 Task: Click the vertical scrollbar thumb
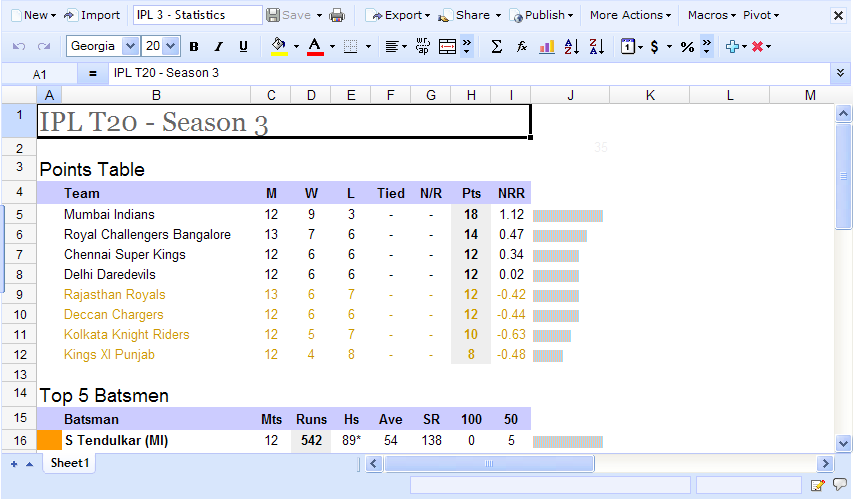843,176
